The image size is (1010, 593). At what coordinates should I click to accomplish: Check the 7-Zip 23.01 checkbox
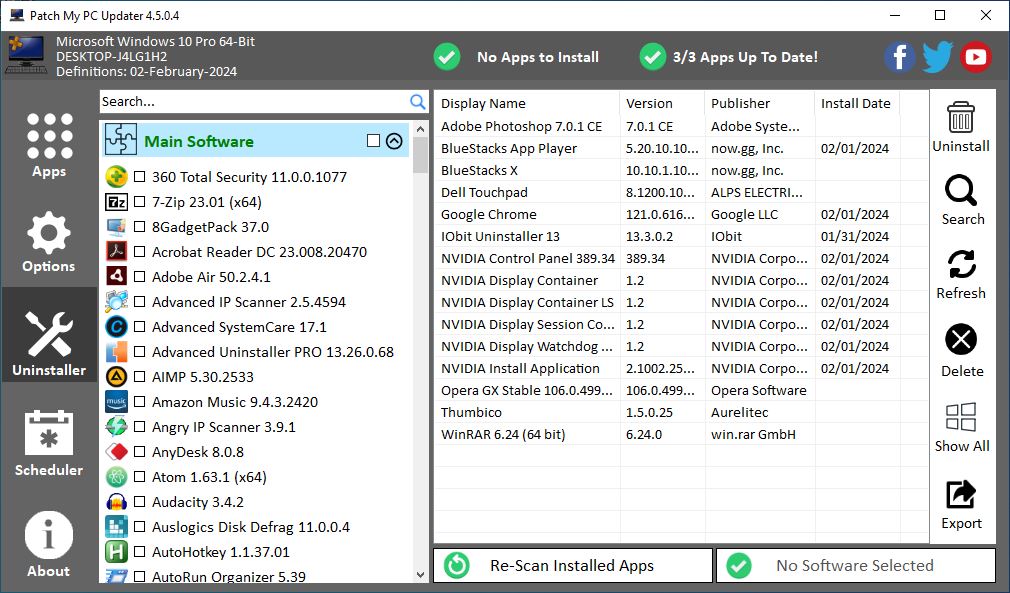[x=139, y=202]
